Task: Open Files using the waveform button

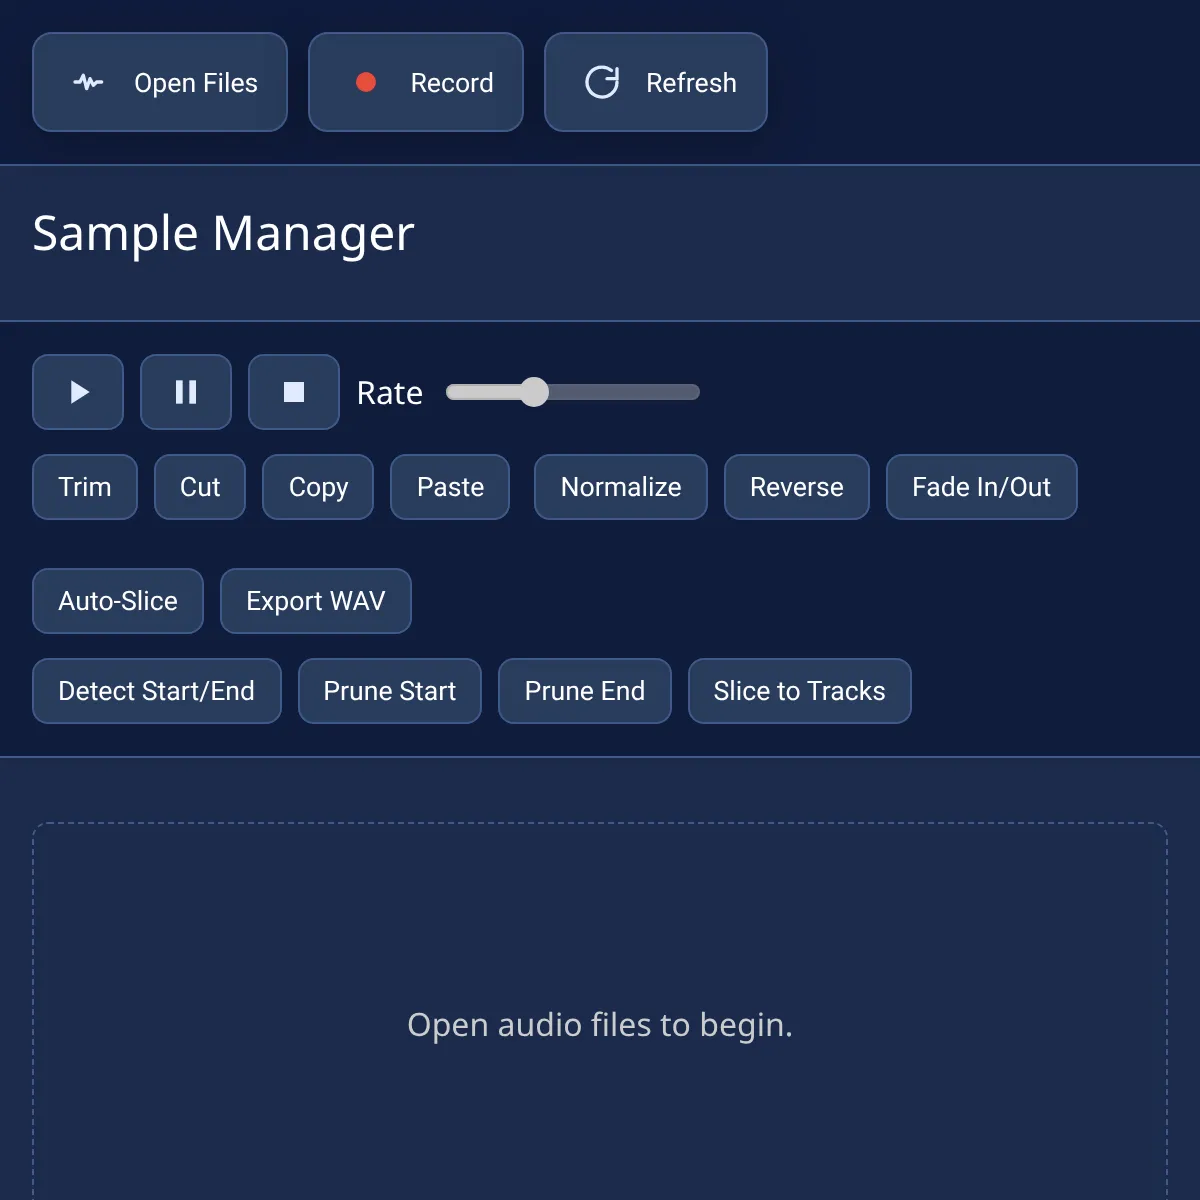Action: (x=160, y=82)
